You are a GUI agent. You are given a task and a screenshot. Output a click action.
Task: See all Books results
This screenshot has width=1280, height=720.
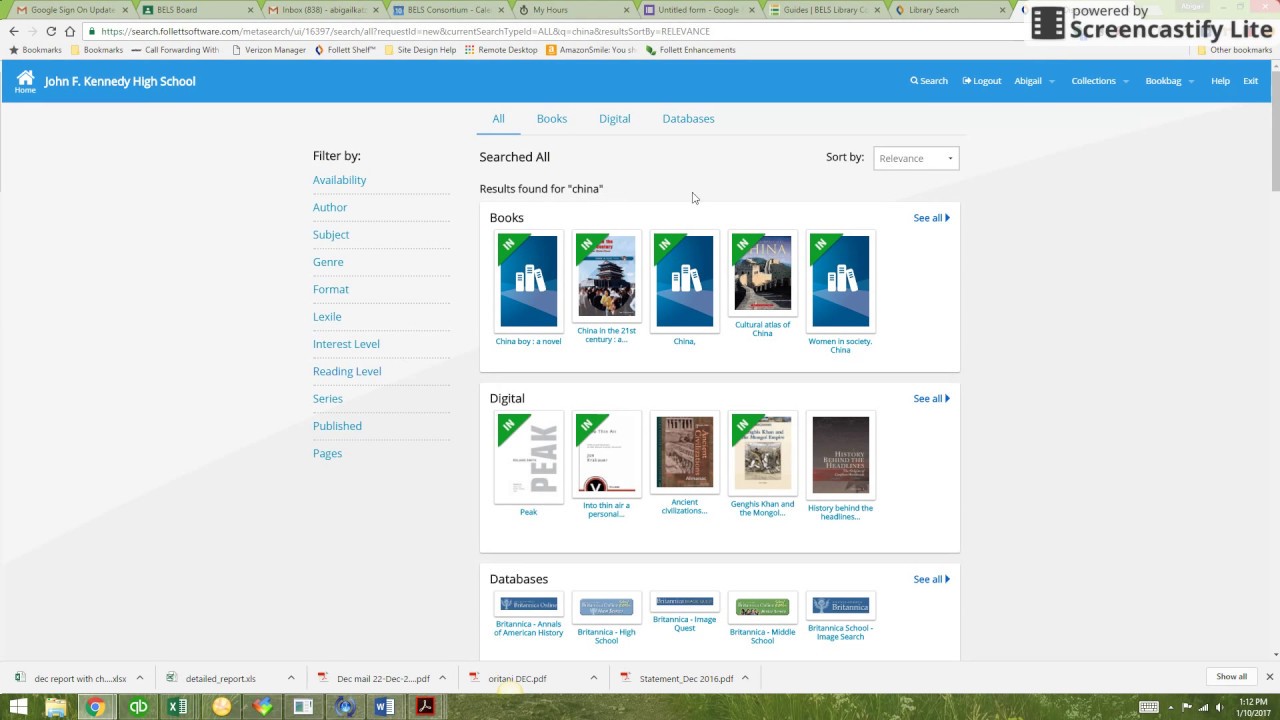click(x=931, y=217)
